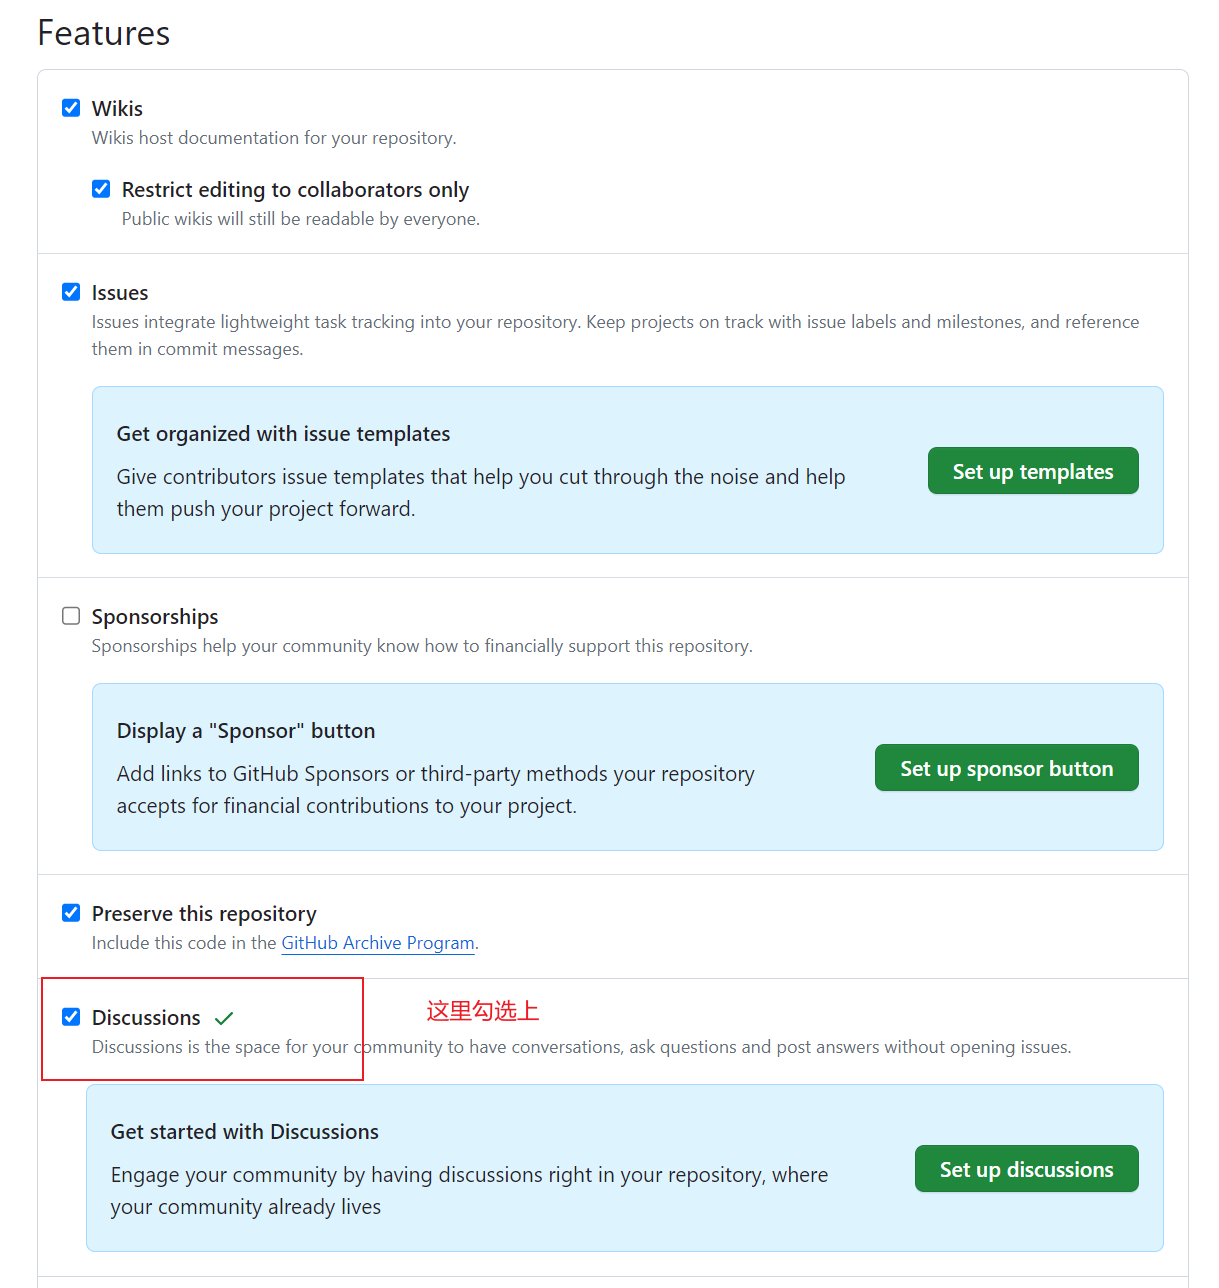Click the Set up templates button
This screenshot has width=1219, height=1288.
(x=1033, y=471)
